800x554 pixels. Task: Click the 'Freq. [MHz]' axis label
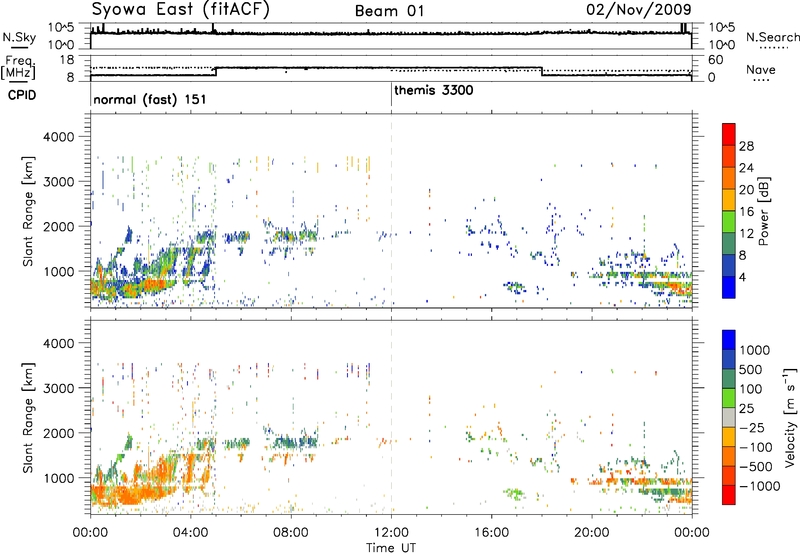[18, 67]
